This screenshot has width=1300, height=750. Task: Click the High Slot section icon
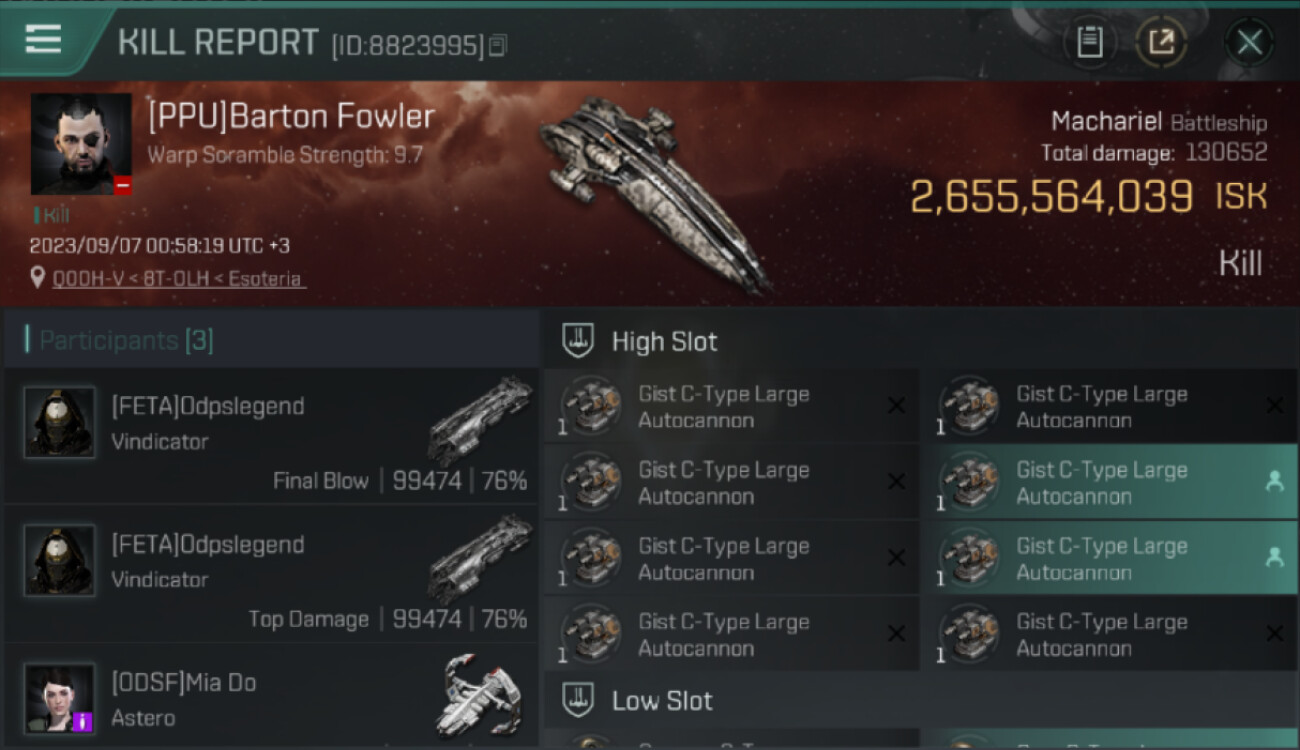[578, 341]
